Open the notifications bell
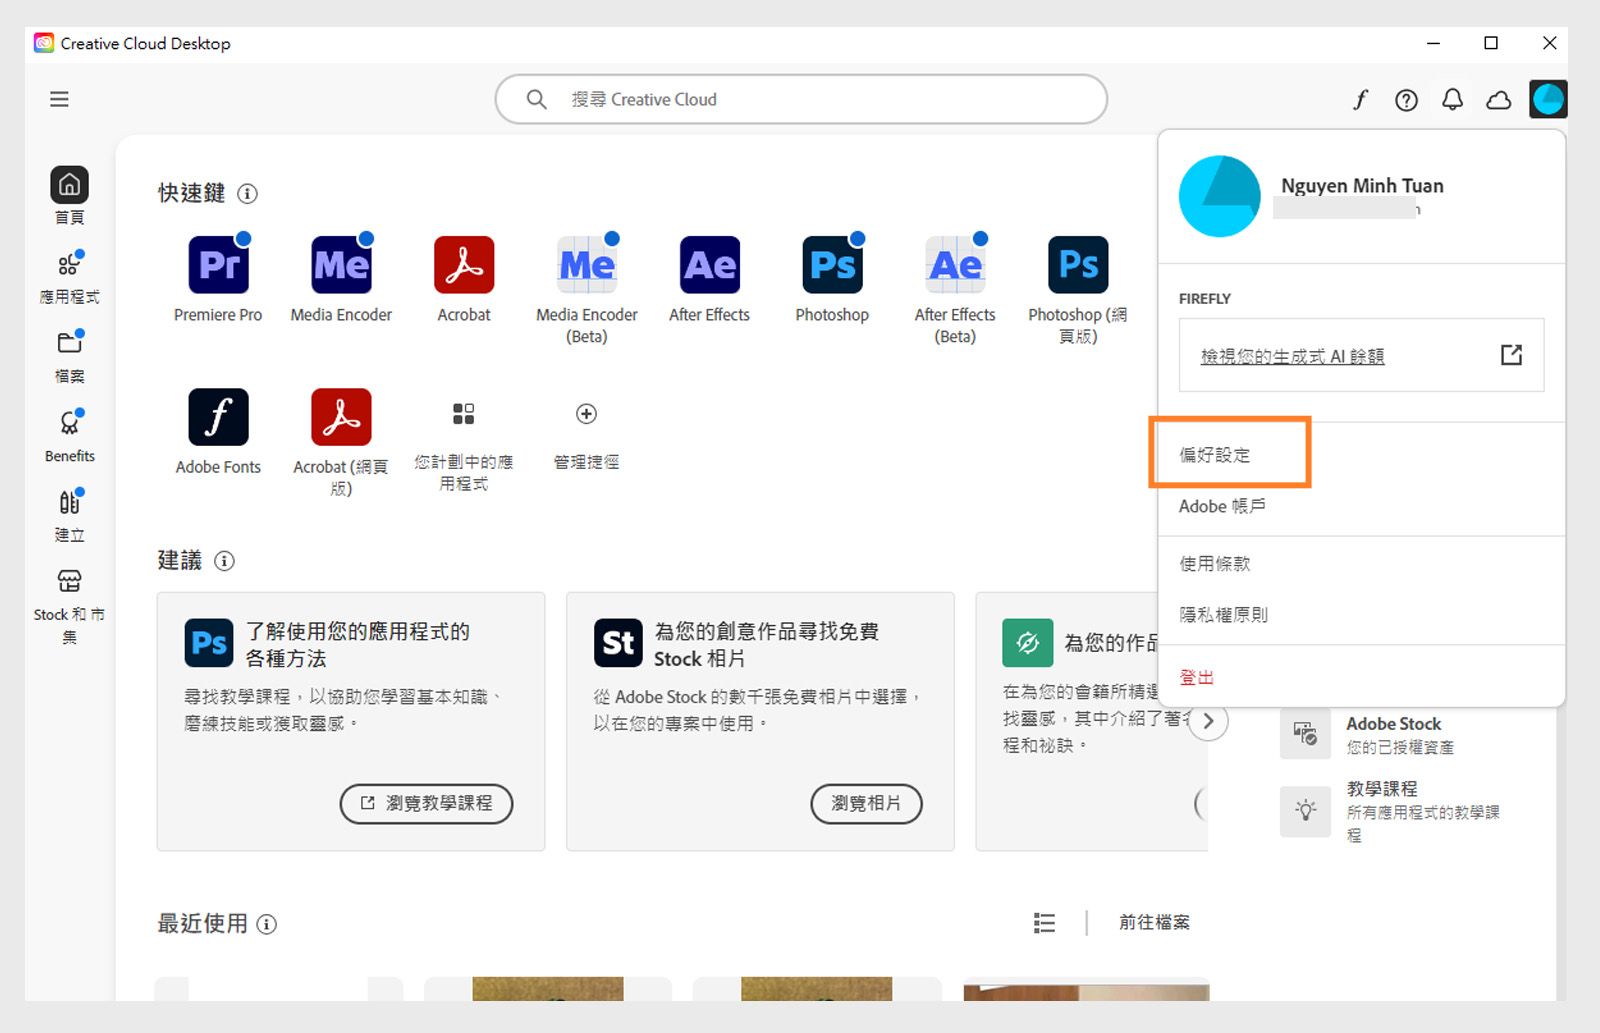 [1452, 99]
